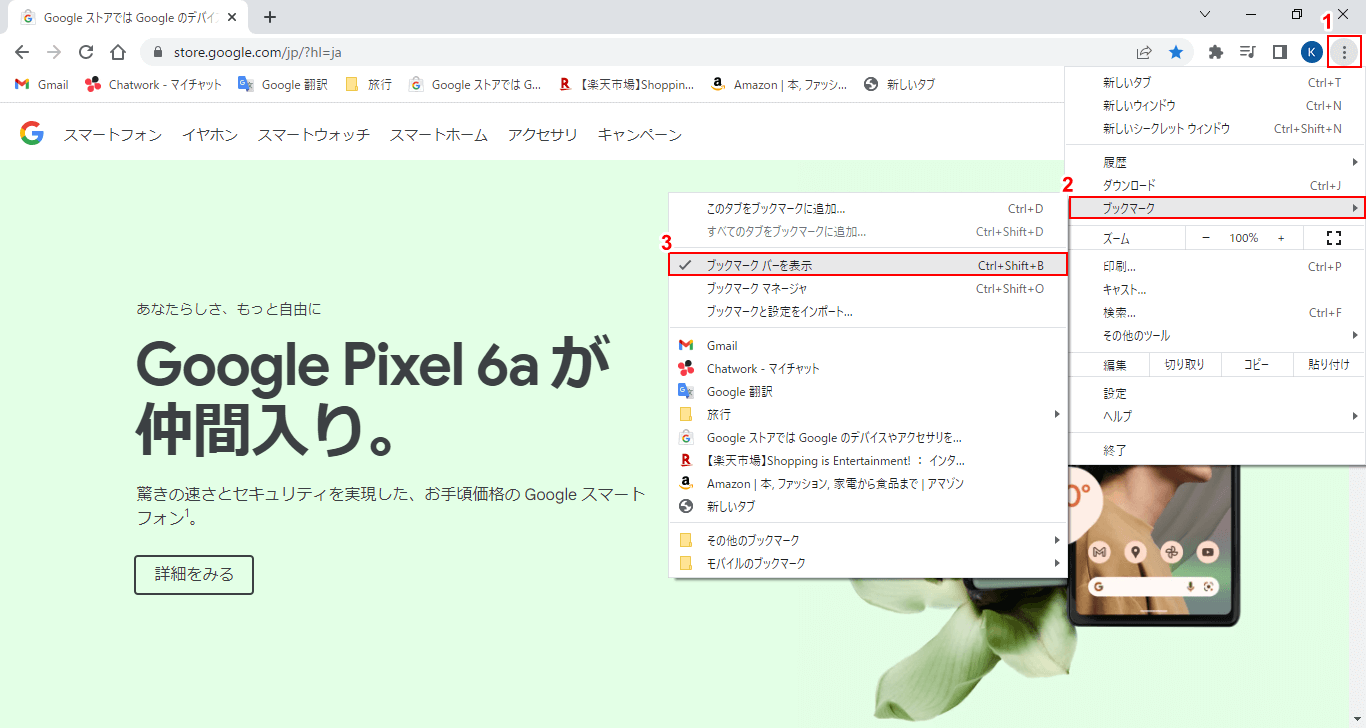Select このタブをブックマークに追加...

[x=868, y=209]
